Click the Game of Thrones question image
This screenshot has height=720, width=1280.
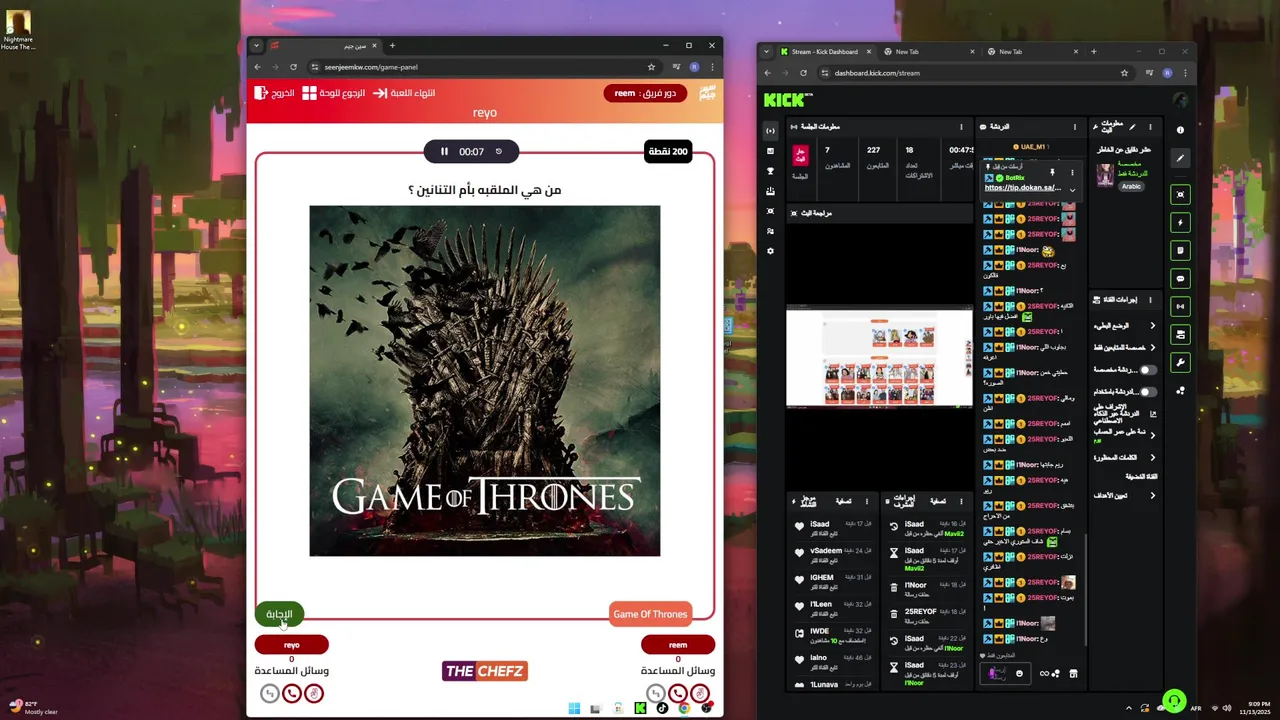click(x=485, y=381)
